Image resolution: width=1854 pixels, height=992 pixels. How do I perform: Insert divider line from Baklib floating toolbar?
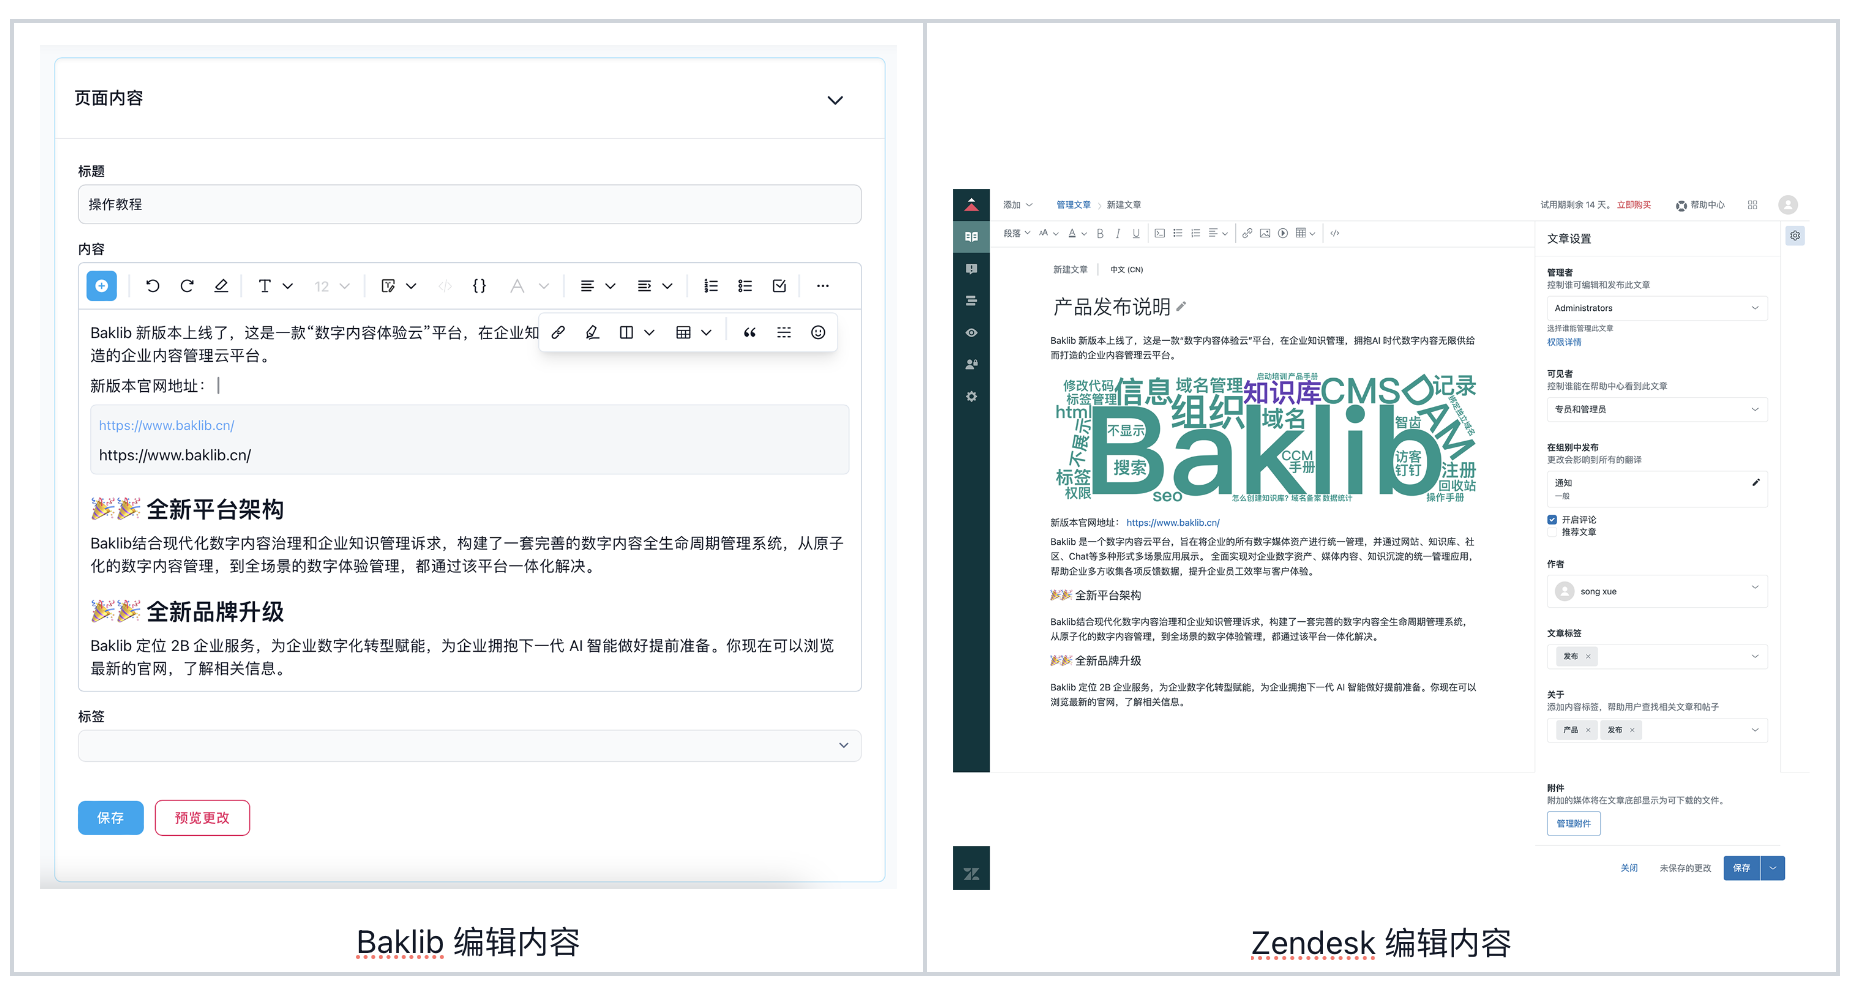(784, 333)
